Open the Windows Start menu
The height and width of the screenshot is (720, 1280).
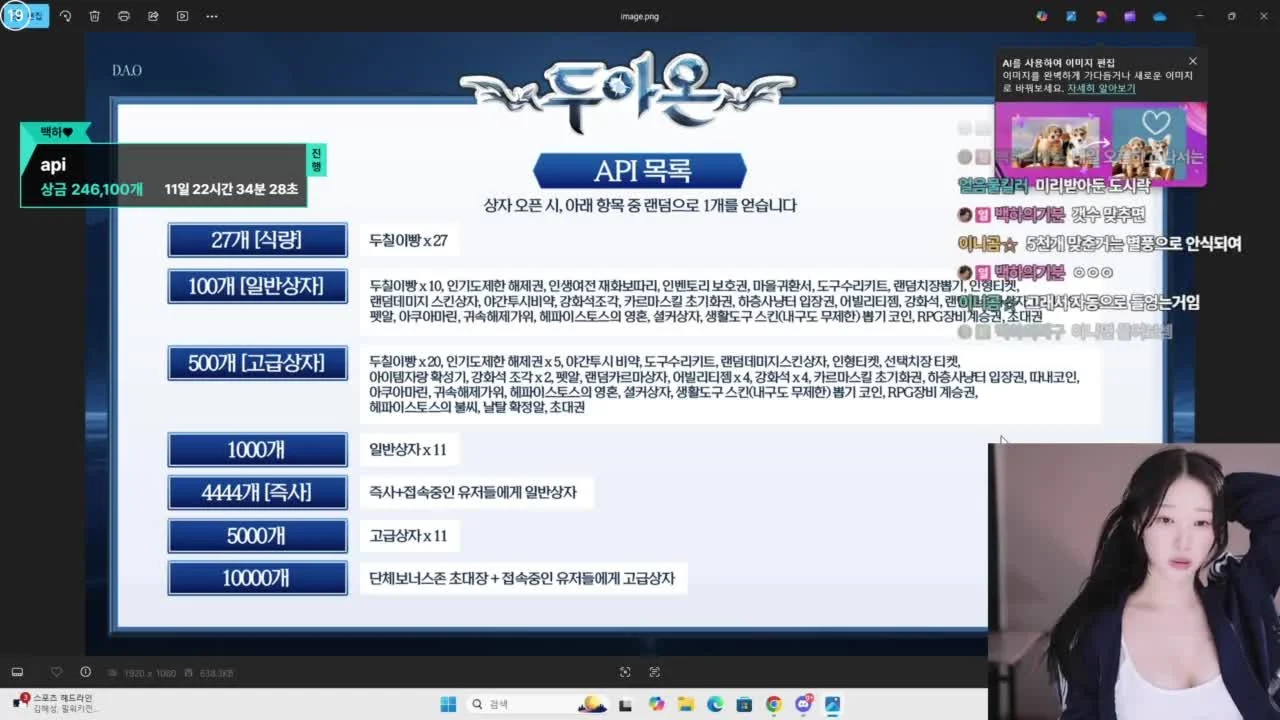tap(448, 704)
